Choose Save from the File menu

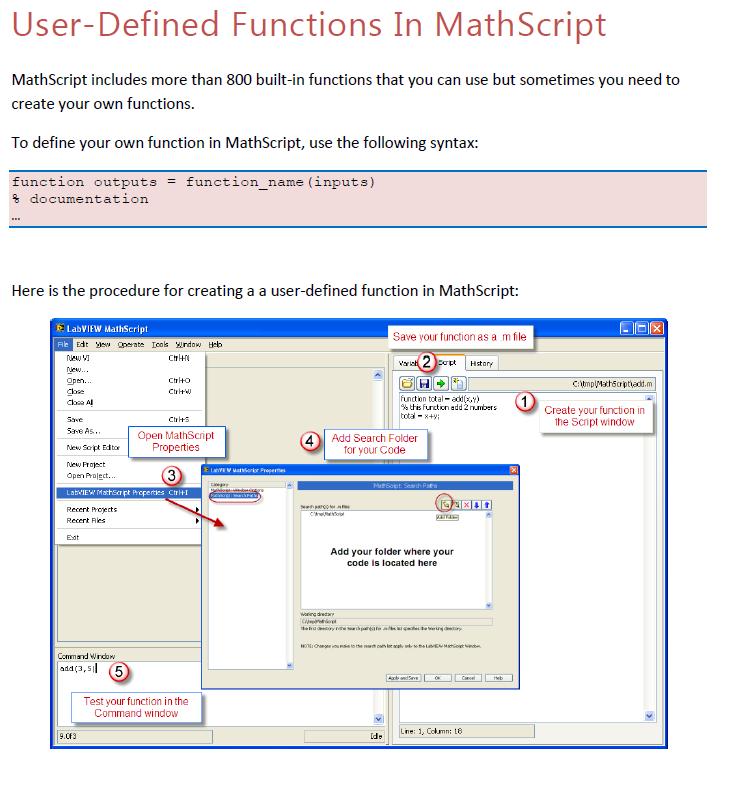coord(129,419)
